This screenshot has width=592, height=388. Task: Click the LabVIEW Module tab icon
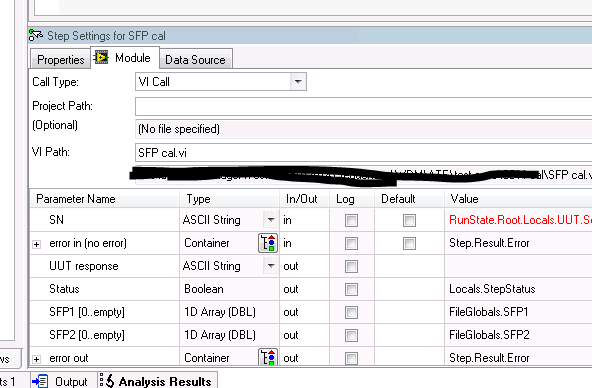pyautogui.click(x=101, y=57)
